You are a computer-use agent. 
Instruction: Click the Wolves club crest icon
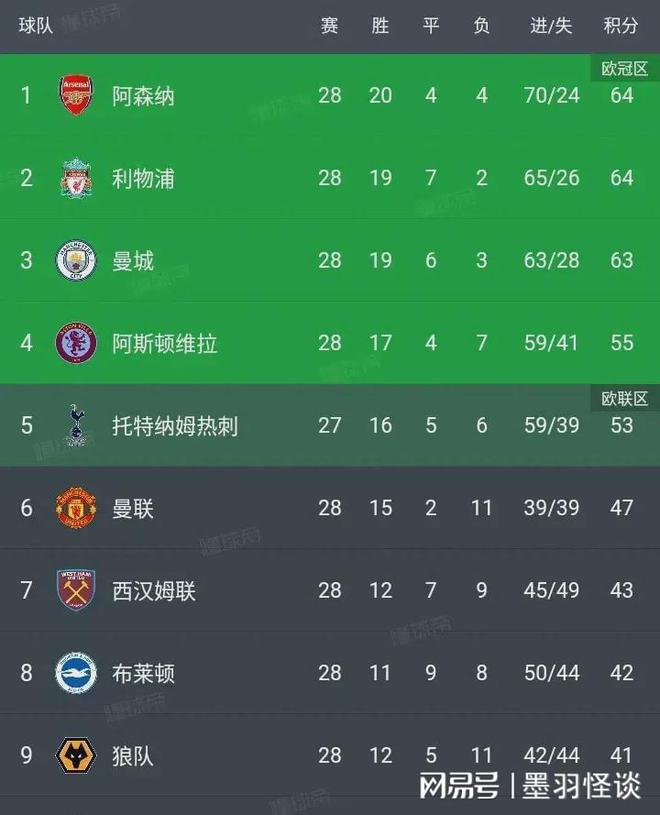pos(76,755)
